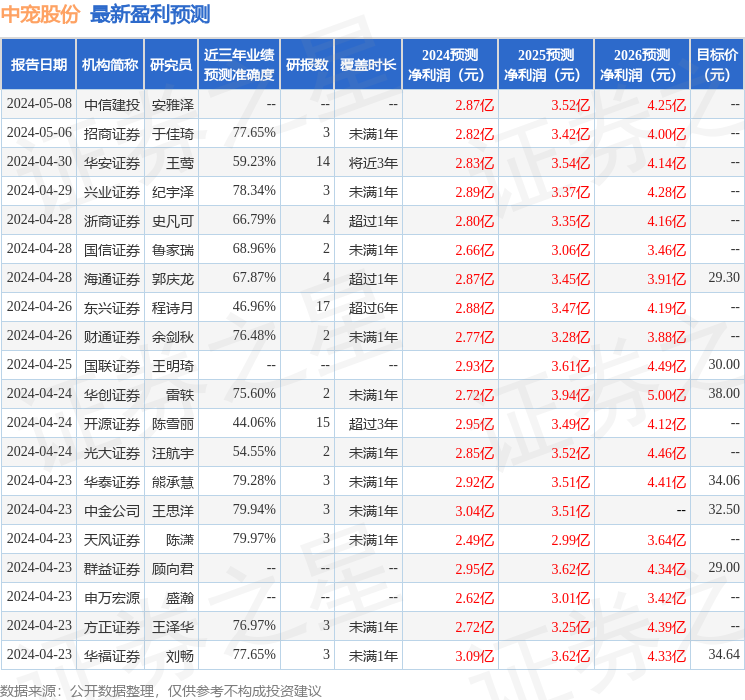
Task: Select the 天风证券 institution cell
Action: pyautogui.click(x=112, y=540)
